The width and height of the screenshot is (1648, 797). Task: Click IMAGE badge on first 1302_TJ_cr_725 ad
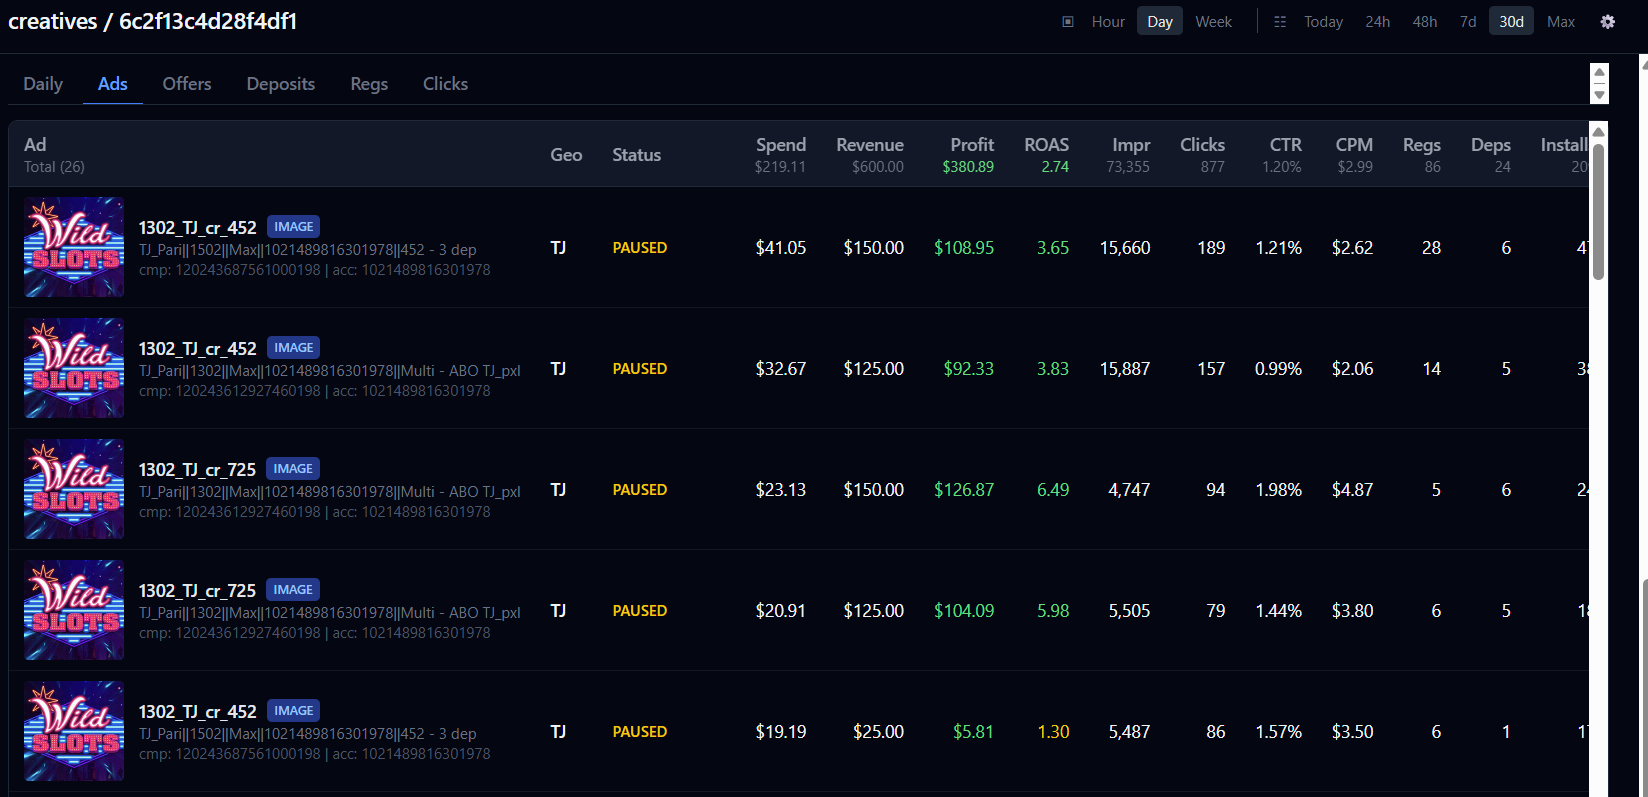pyautogui.click(x=293, y=469)
